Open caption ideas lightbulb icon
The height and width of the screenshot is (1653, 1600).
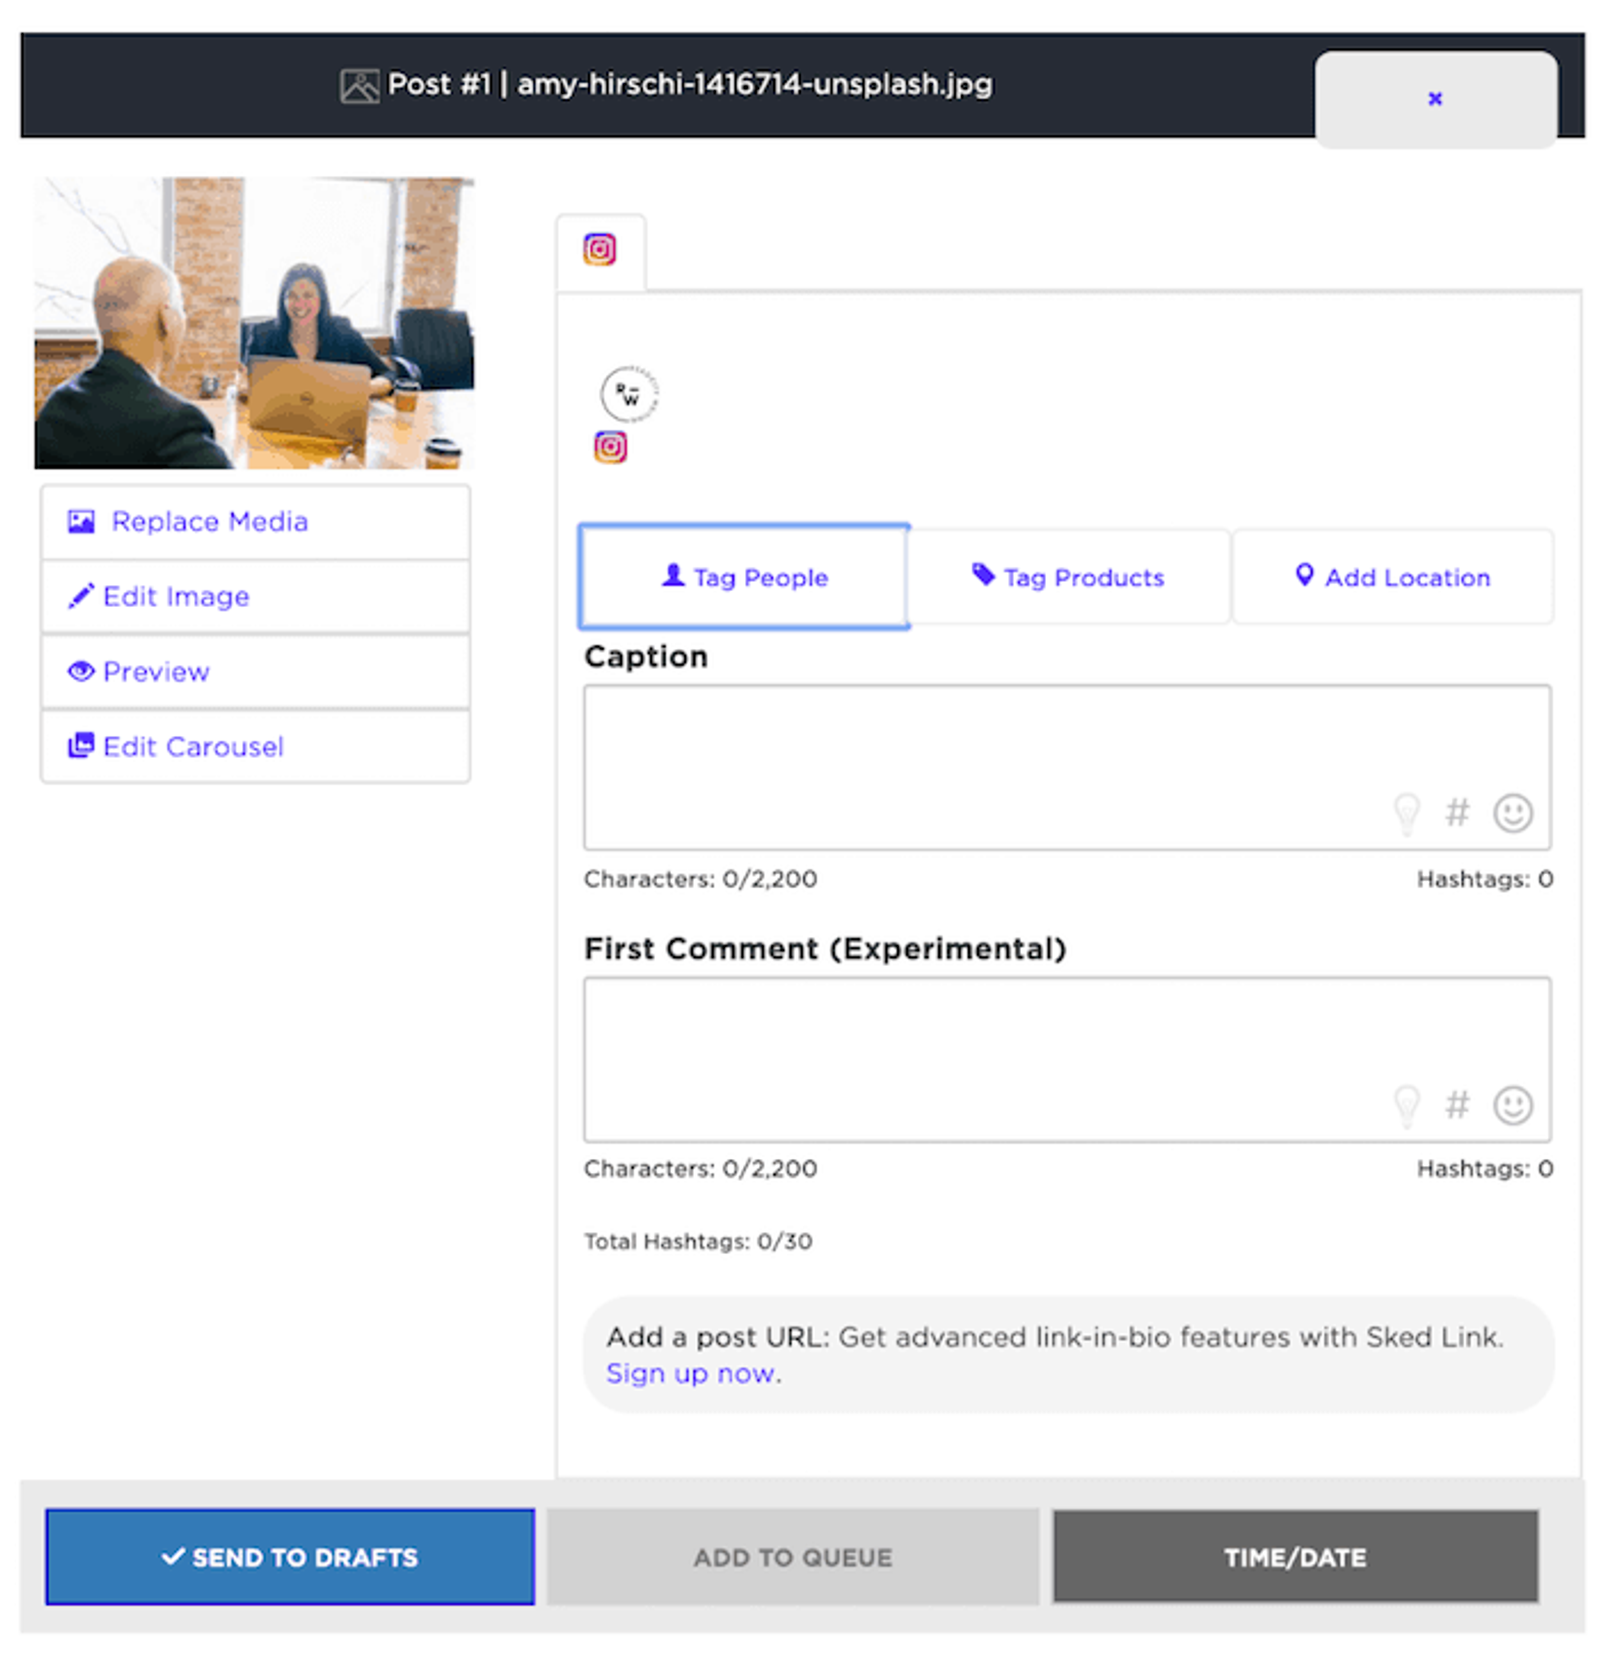[1406, 813]
